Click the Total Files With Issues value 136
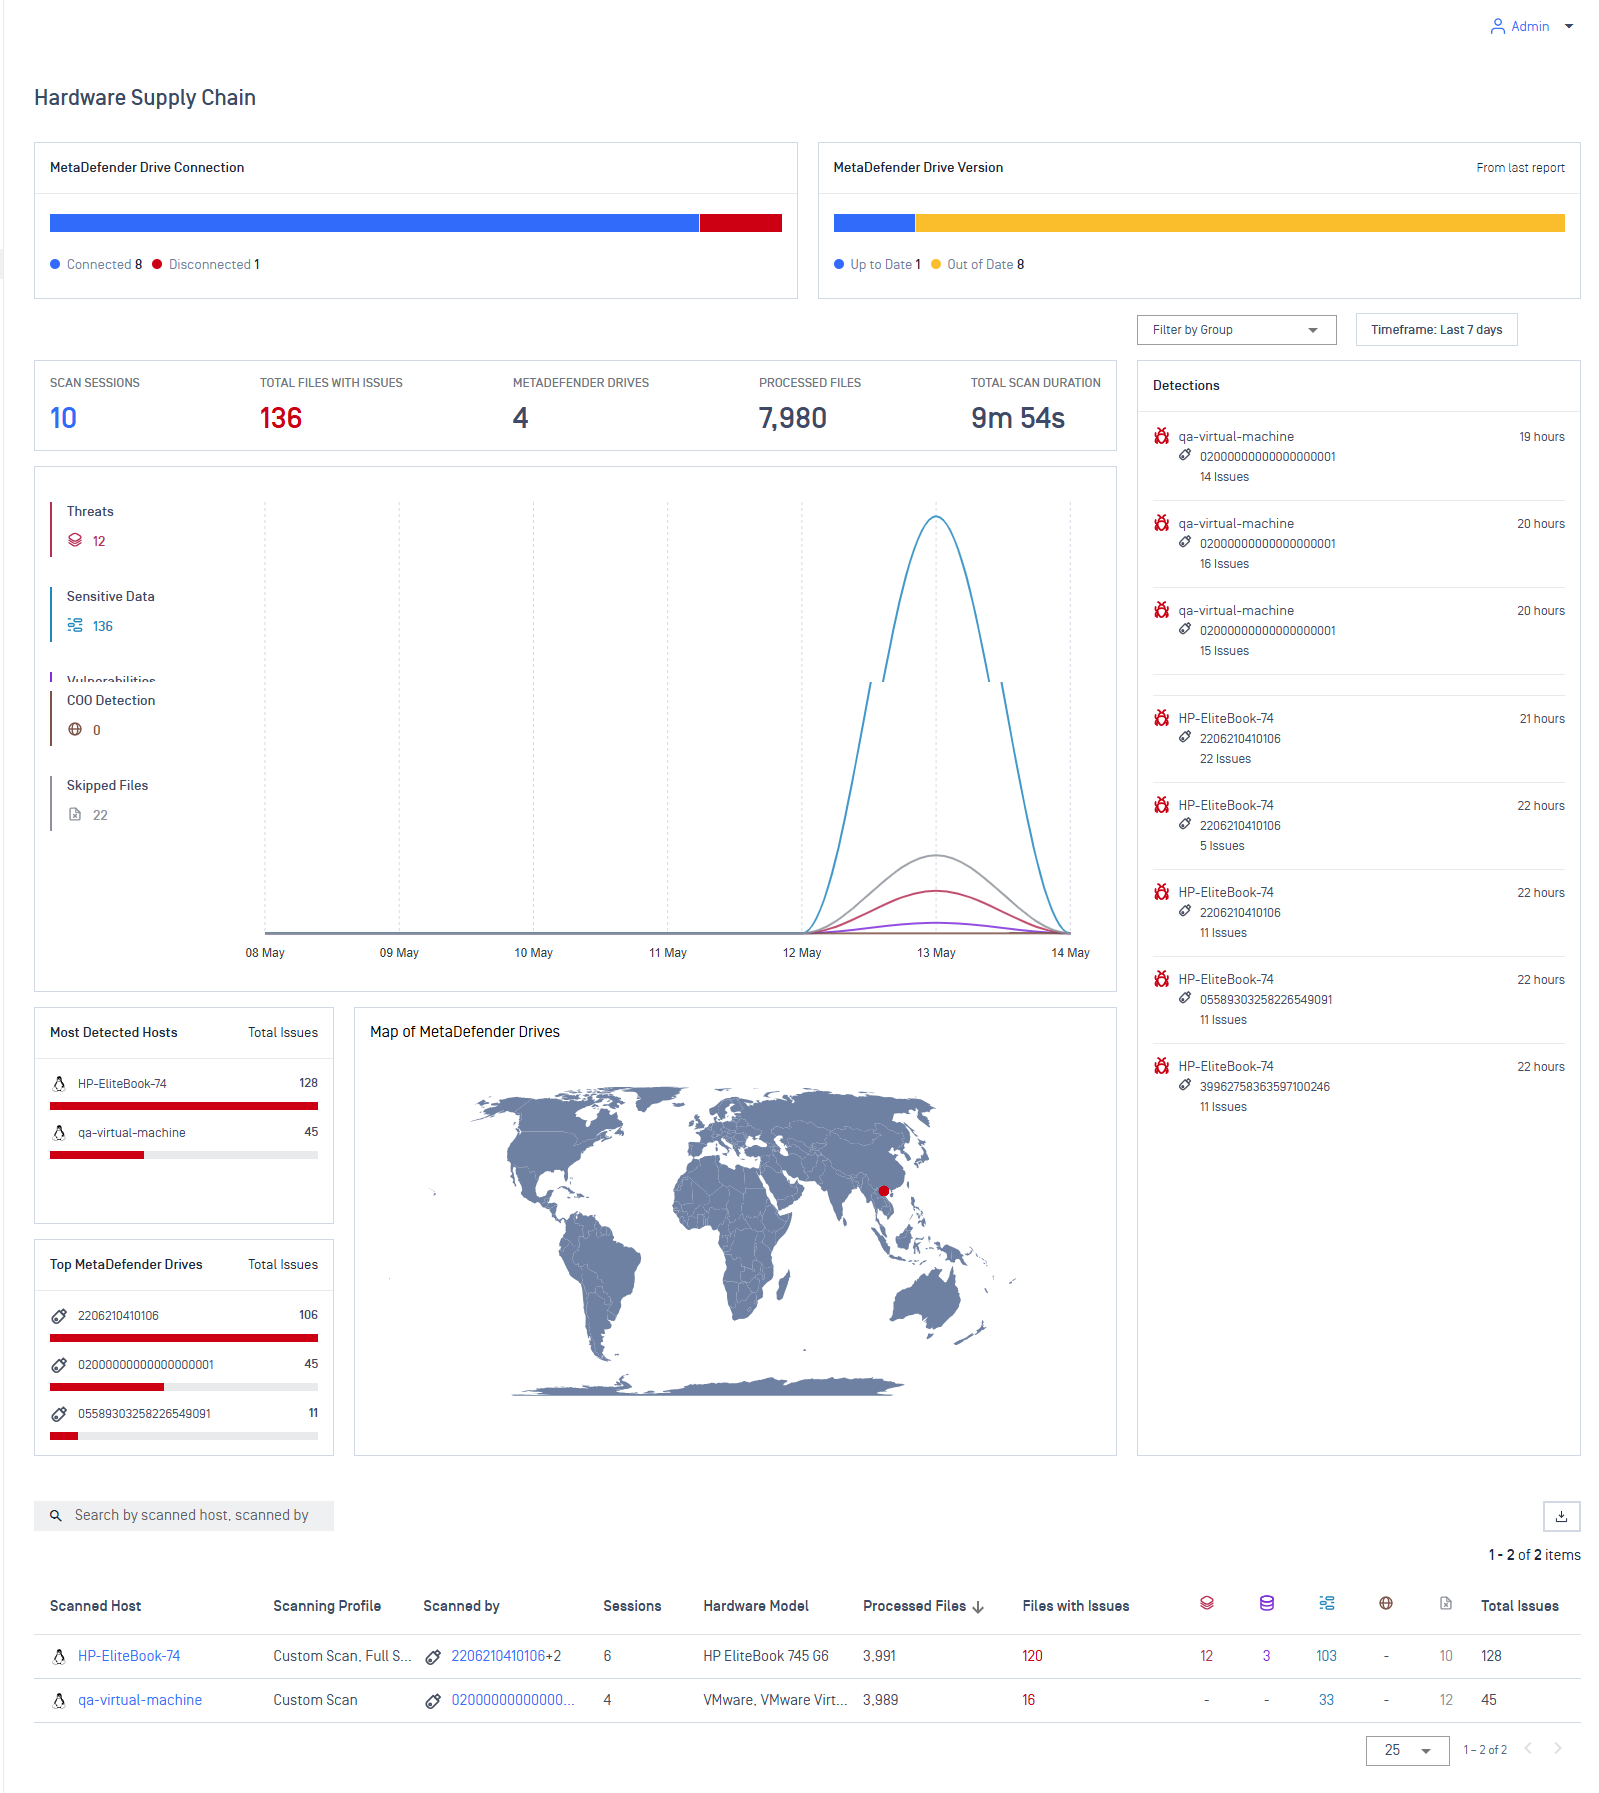1599x1793 pixels. 281,418
